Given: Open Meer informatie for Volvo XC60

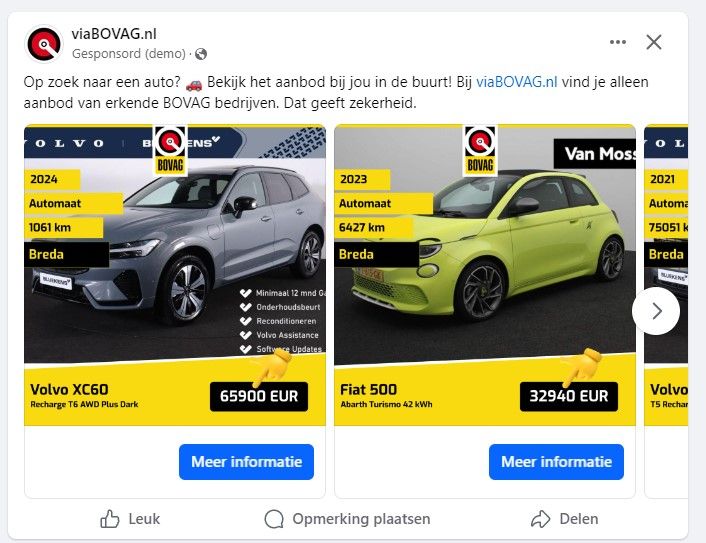Looking at the screenshot, I should pos(246,462).
